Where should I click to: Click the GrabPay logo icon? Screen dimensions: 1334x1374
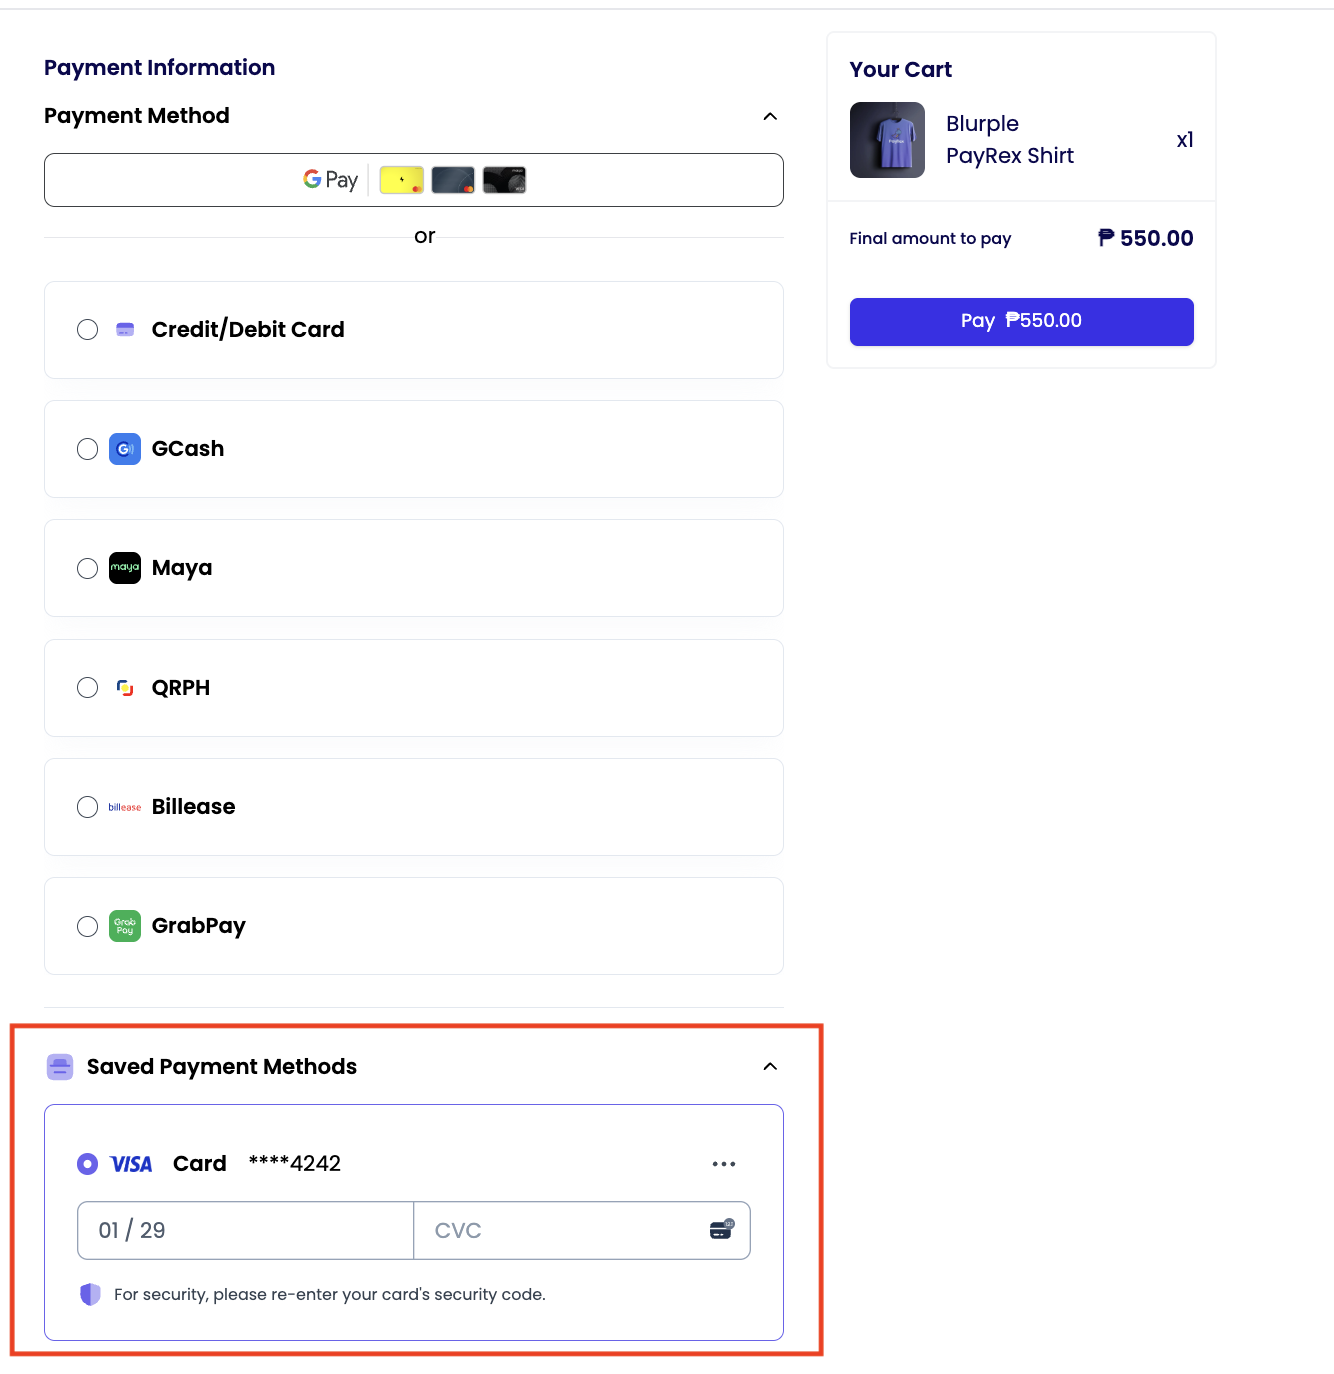125,926
